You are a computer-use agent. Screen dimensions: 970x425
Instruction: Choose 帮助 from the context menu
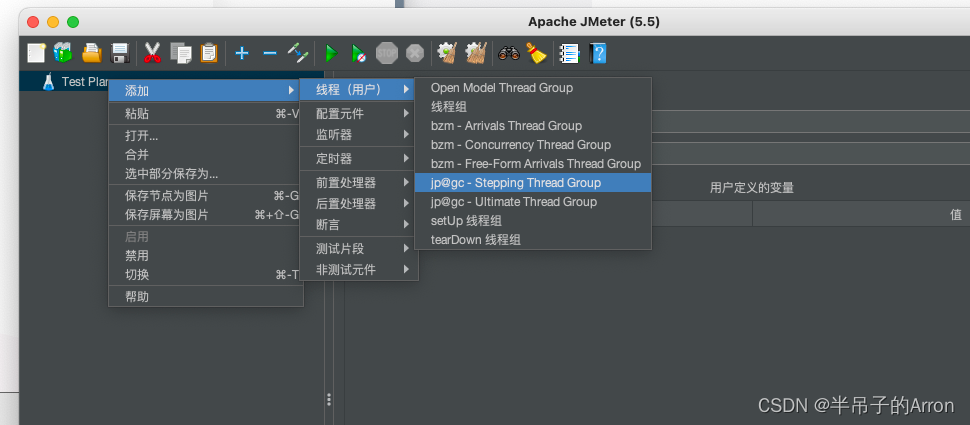[206, 297]
